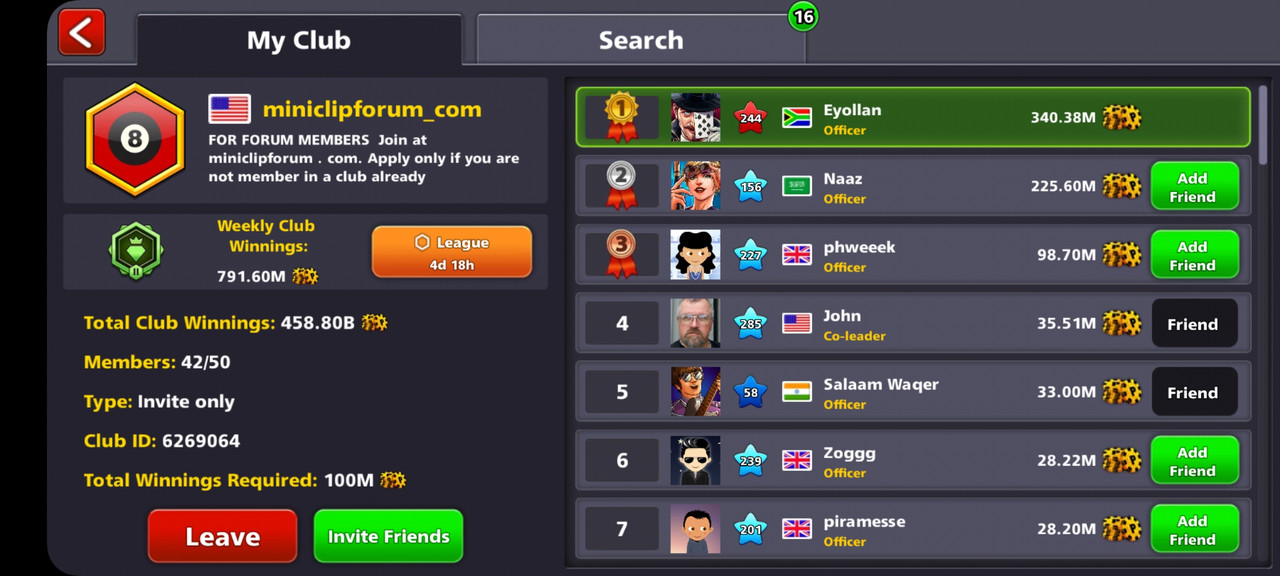The height and width of the screenshot is (576, 1280).
Task: Switch to the Search tab
Action: coord(640,40)
